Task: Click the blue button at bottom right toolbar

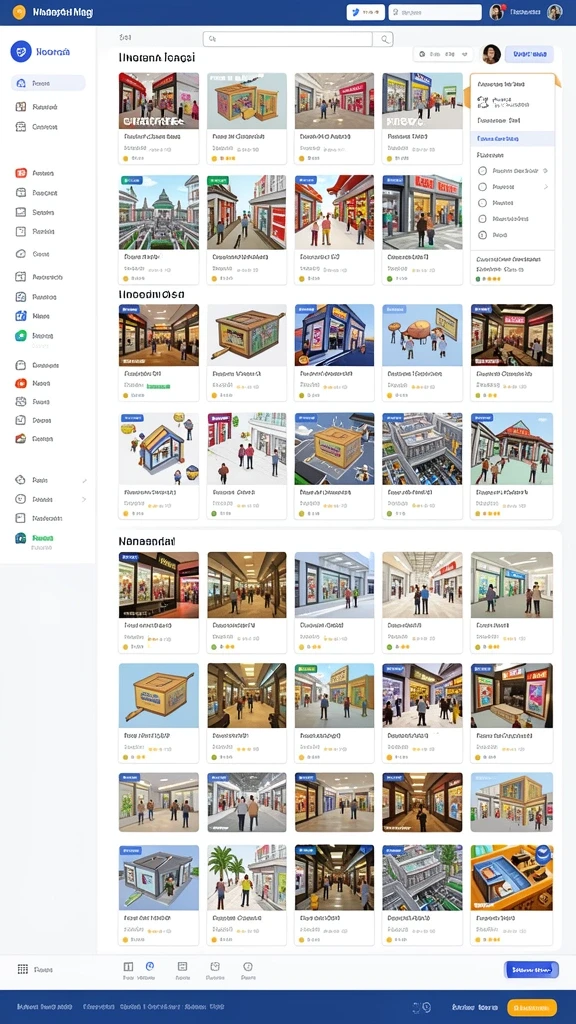Action: point(532,970)
